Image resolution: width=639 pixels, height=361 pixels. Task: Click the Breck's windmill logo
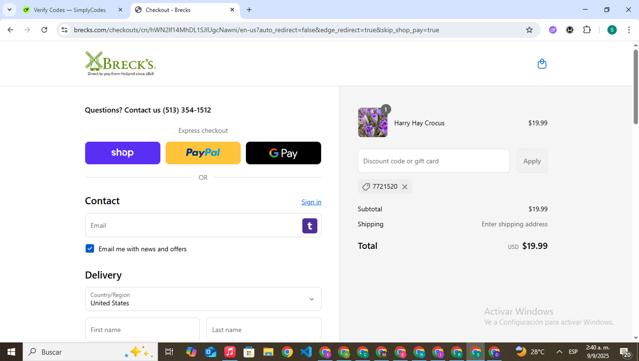120,64
